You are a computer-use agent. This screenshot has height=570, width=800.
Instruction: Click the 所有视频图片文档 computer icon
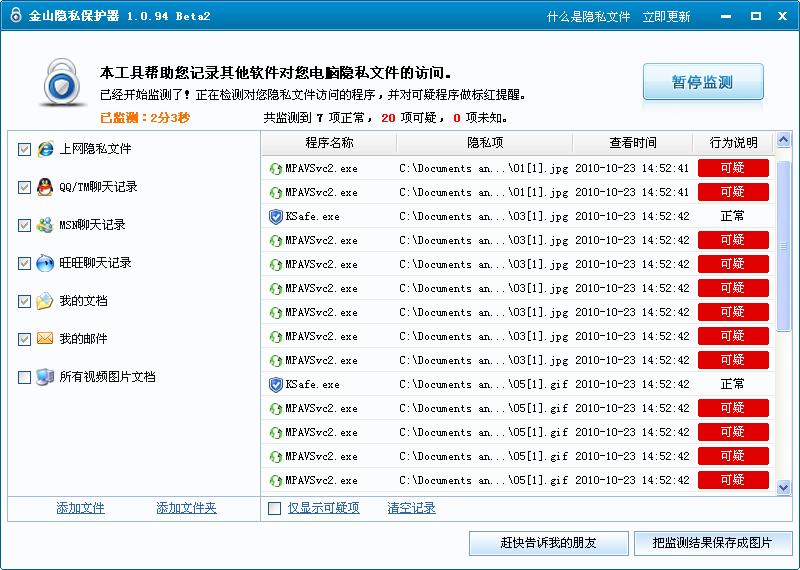(x=45, y=377)
